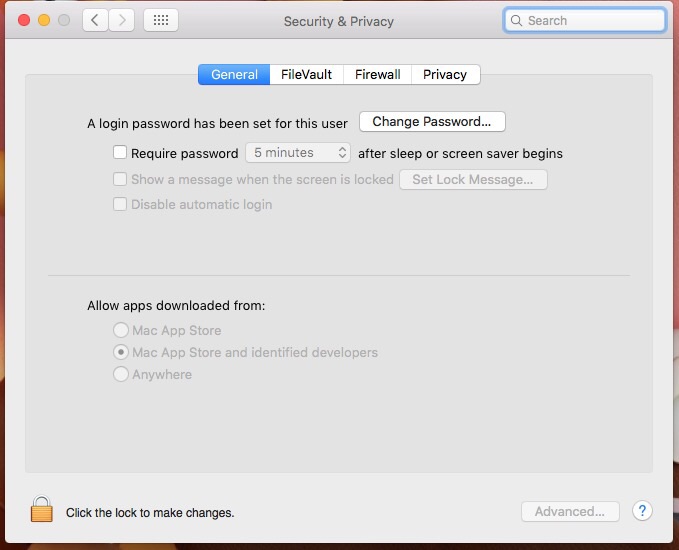Click the Security & Privacy window title
The image size is (679, 550).
(x=339, y=21)
